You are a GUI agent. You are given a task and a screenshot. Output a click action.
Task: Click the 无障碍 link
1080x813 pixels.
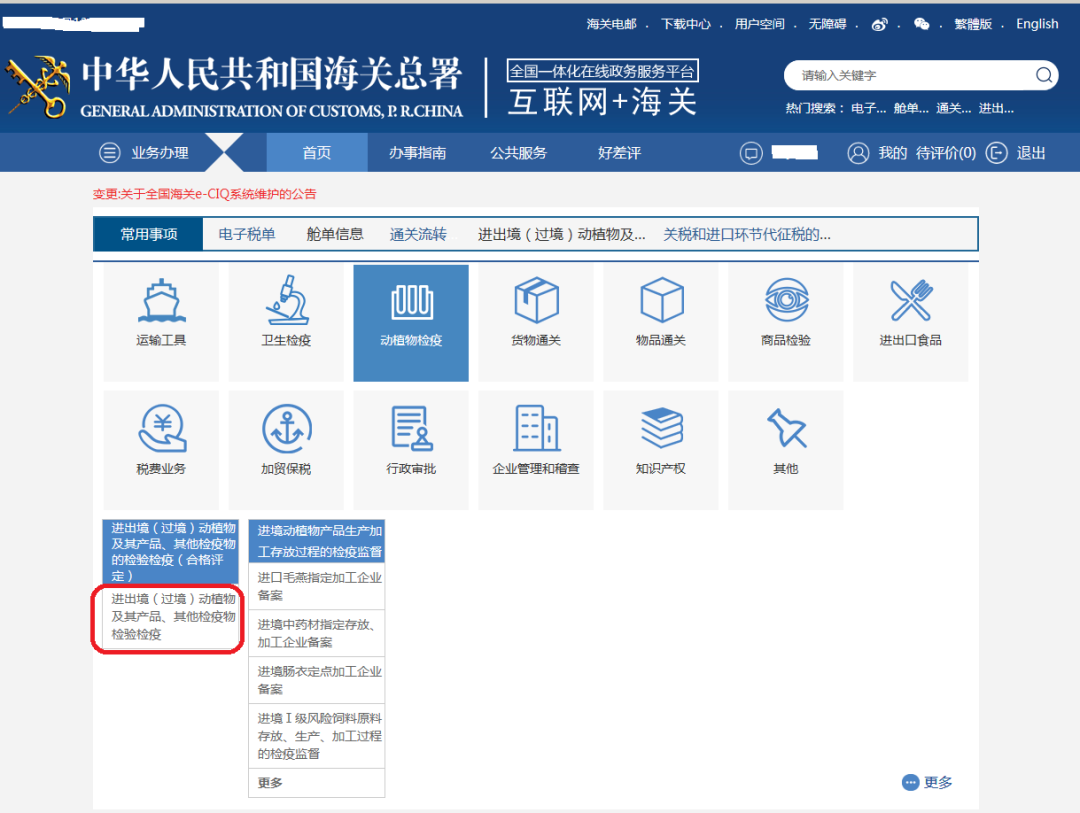coord(827,24)
